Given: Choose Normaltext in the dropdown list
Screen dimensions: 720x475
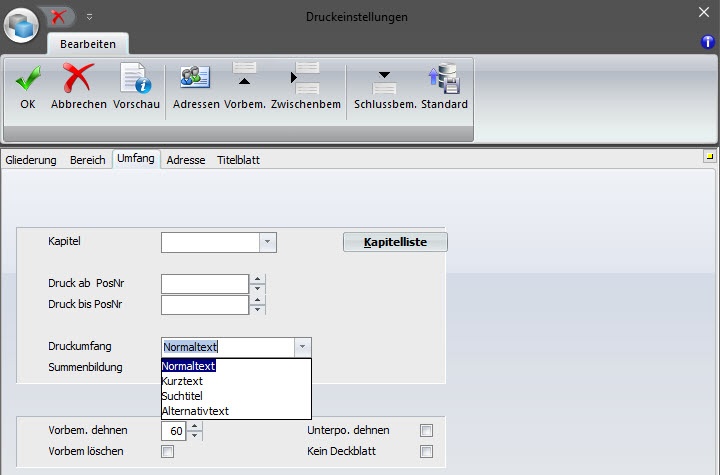Looking at the screenshot, I should coord(236,366).
